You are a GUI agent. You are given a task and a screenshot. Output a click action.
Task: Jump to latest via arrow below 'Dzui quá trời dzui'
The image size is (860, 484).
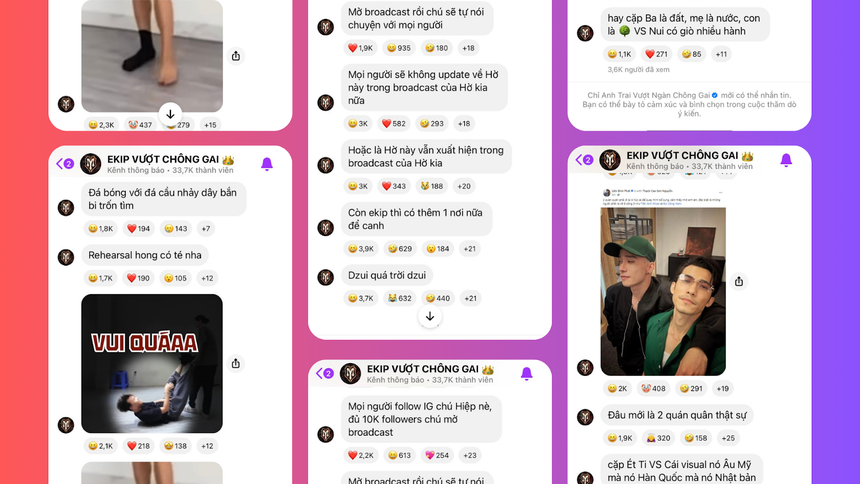point(430,317)
